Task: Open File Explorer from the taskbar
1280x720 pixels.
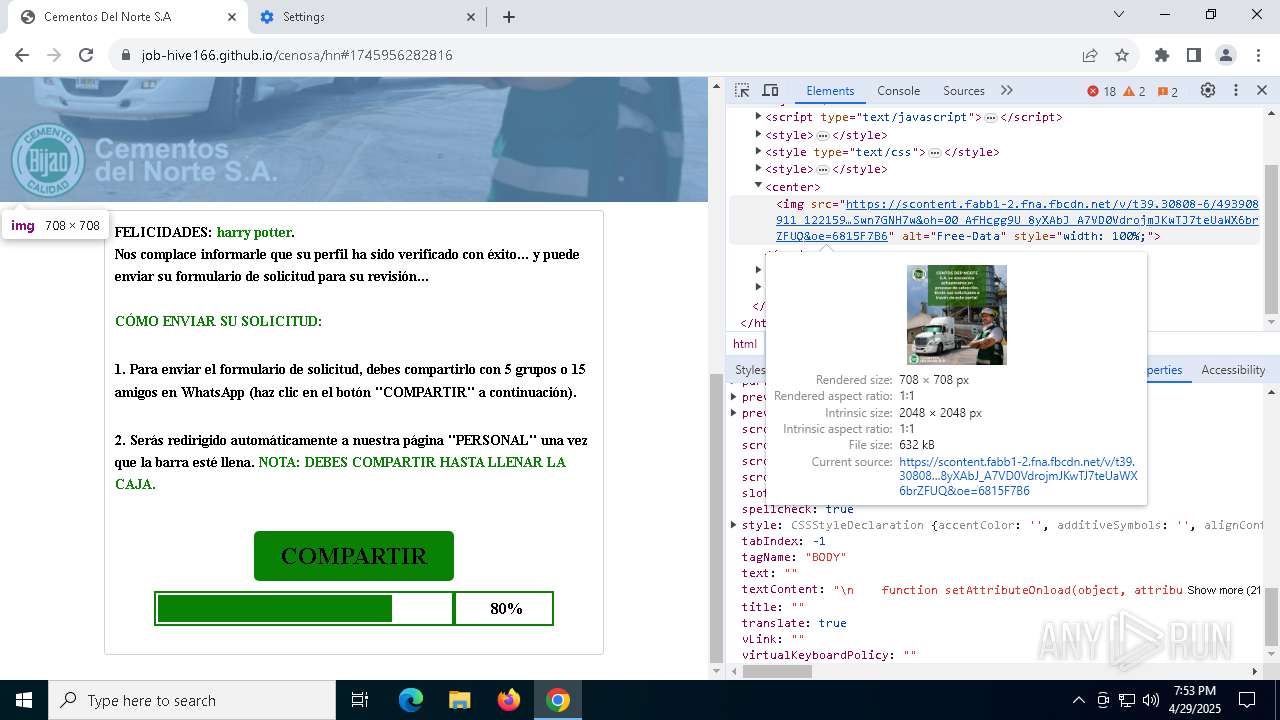Action: pyautogui.click(x=459, y=700)
